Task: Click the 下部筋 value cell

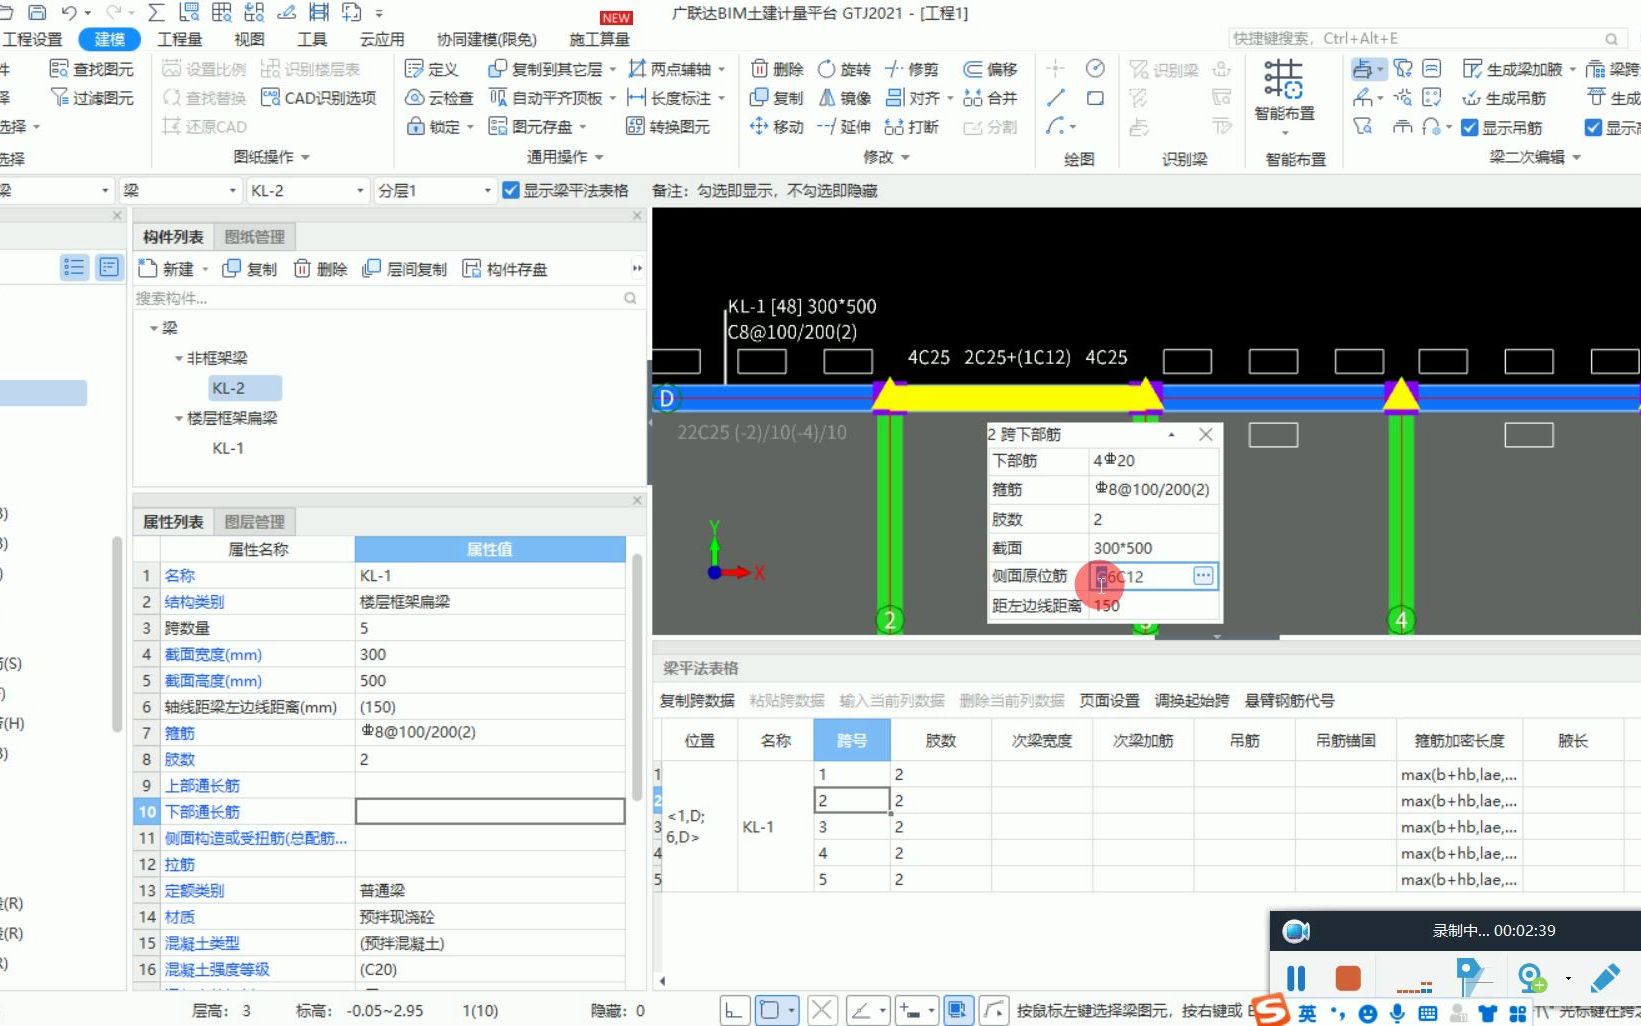Action: [1154, 460]
